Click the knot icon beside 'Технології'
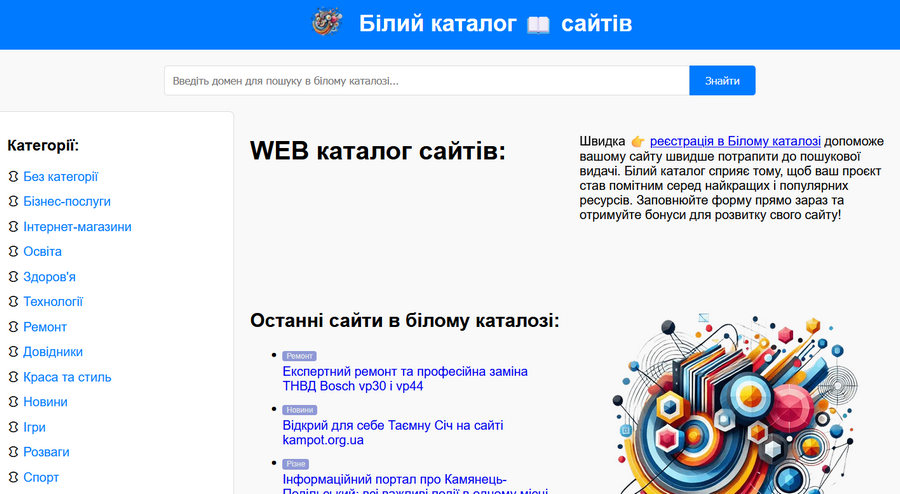 click(13, 301)
